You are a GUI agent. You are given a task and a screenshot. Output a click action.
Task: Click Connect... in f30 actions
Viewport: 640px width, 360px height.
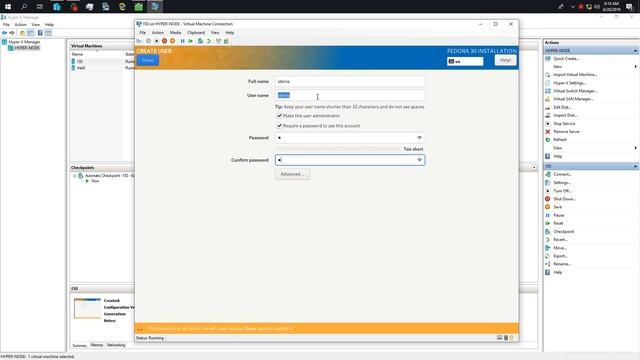[x=562, y=174]
